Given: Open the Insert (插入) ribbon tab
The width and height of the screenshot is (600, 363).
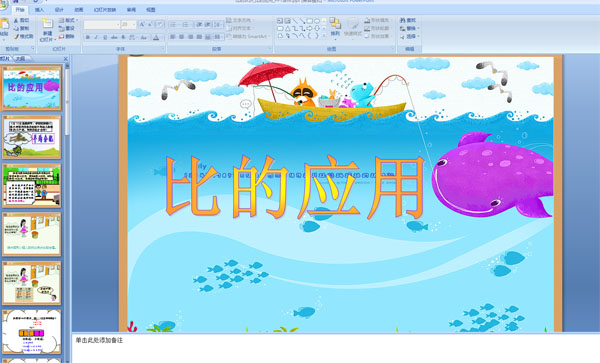Looking at the screenshot, I should (x=39, y=10).
